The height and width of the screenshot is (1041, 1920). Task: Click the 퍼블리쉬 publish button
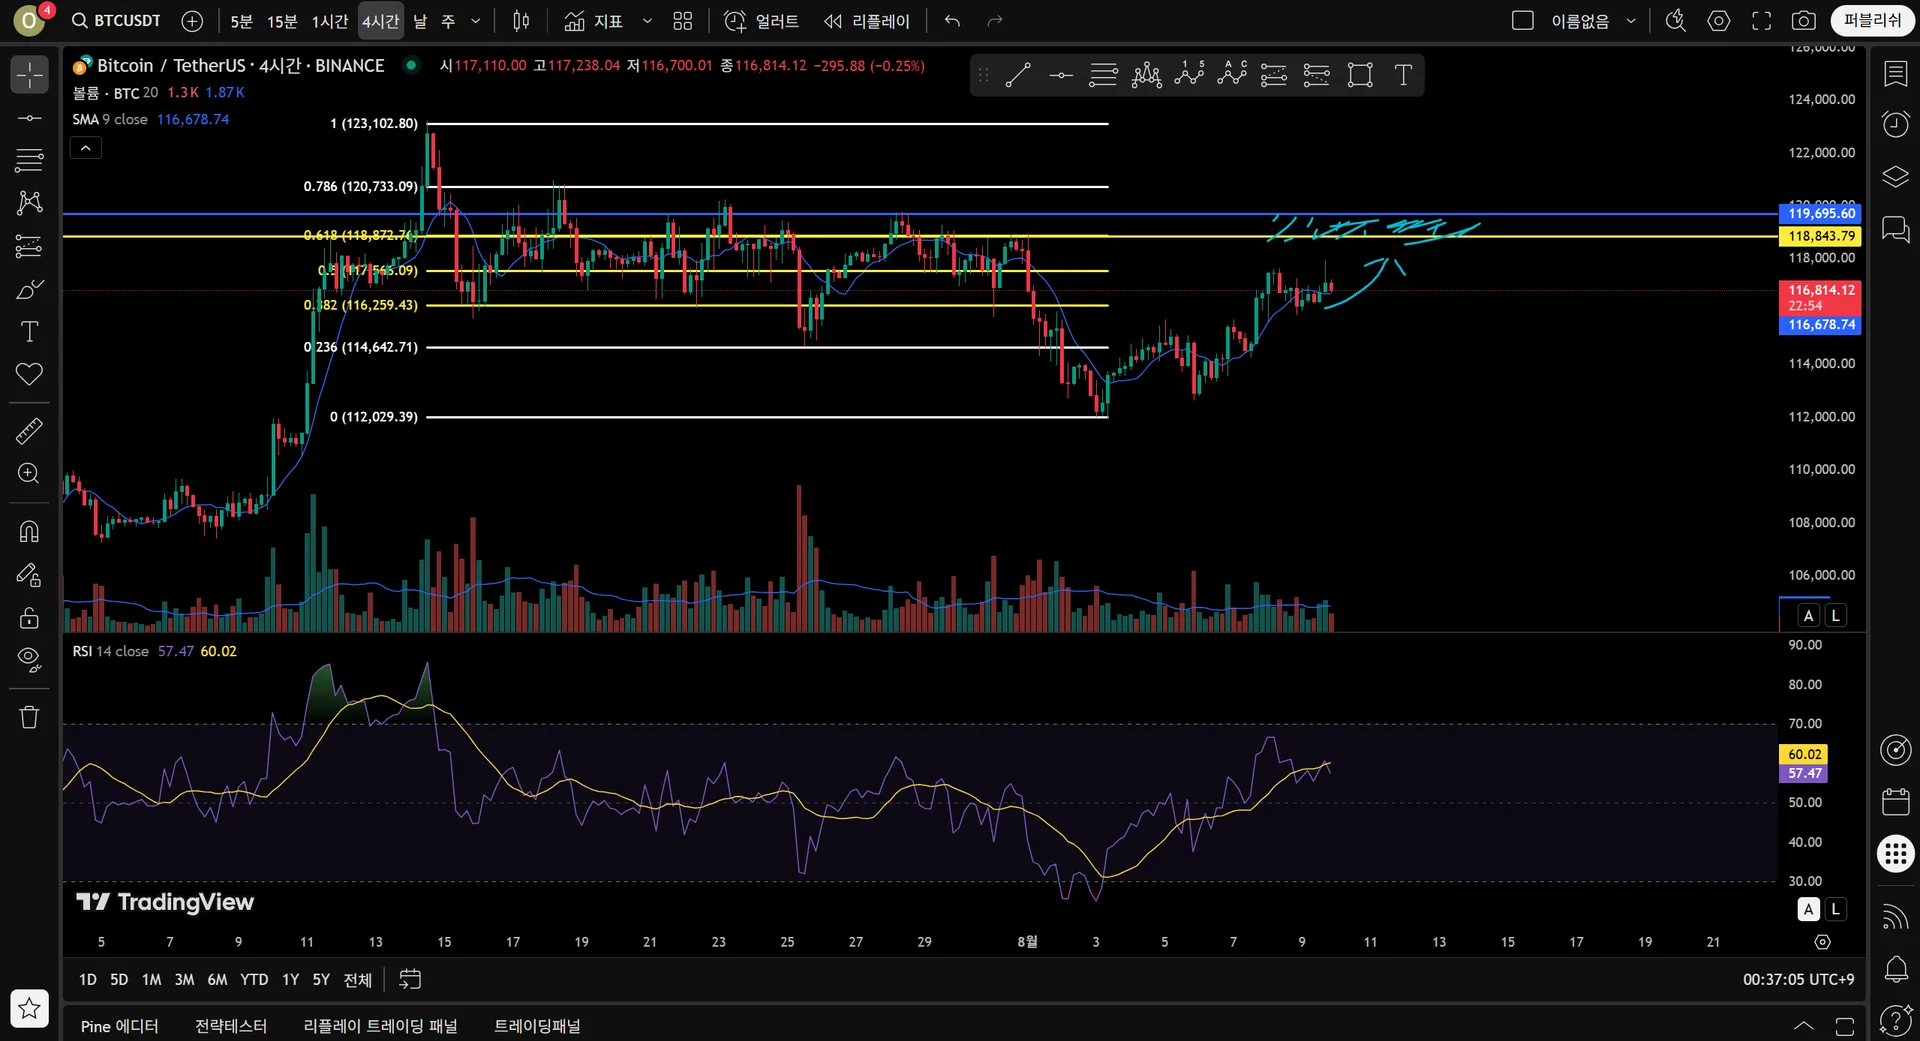(x=1872, y=21)
